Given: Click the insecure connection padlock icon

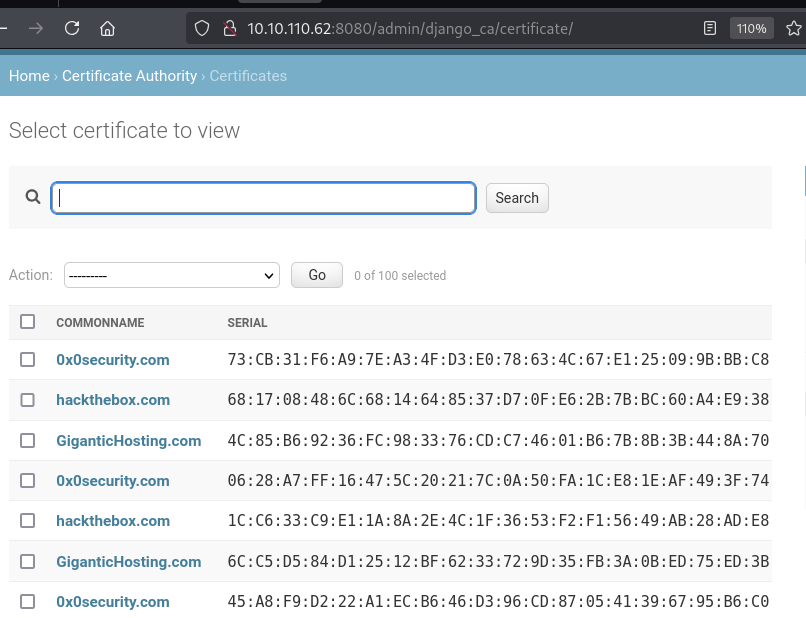Looking at the screenshot, I should 228,28.
